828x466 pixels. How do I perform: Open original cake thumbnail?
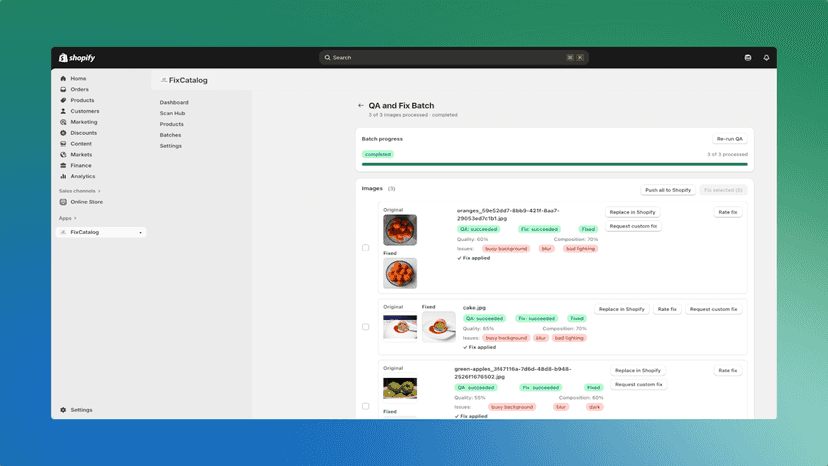point(400,327)
